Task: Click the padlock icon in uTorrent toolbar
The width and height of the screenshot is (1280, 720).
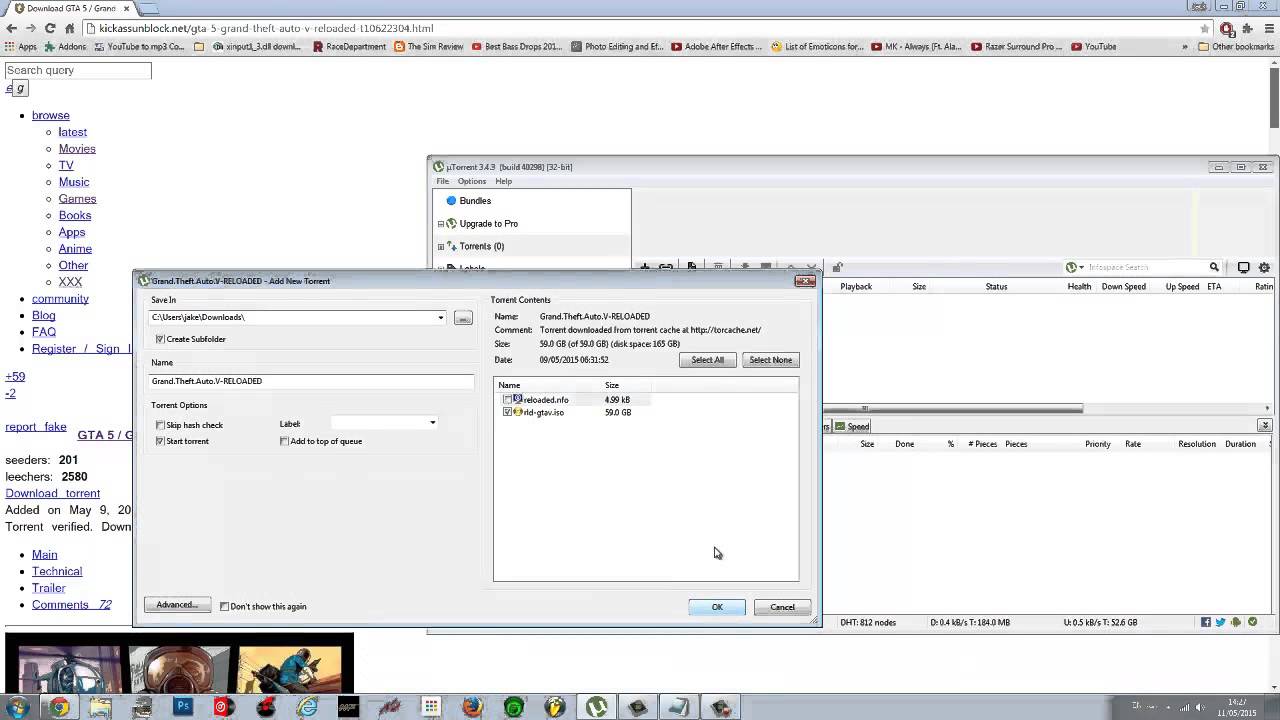Action: click(838, 267)
